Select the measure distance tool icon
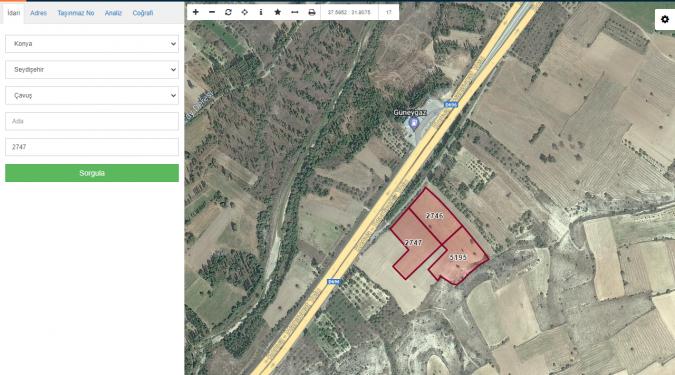 click(294, 12)
